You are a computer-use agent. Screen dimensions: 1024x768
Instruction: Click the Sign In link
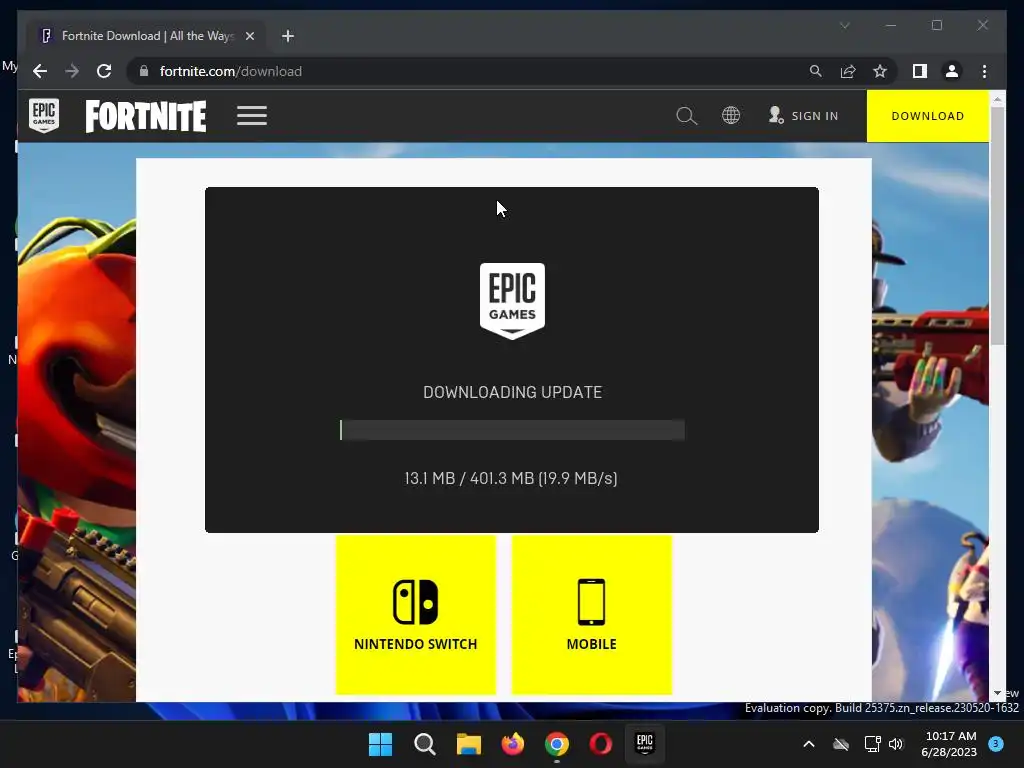tap(804, 116)
